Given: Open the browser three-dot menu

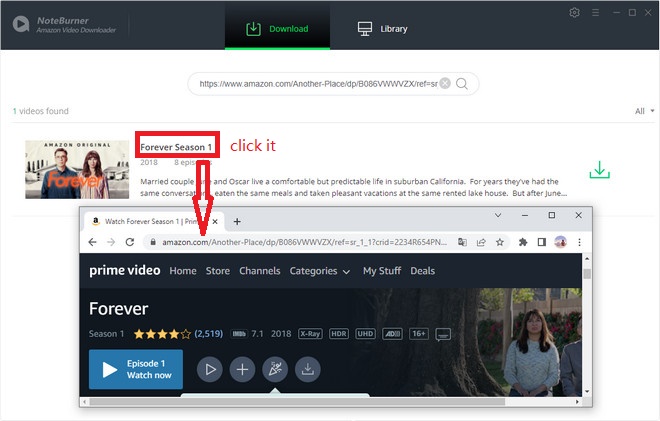Looking at the screenshot, I should 579,242.
